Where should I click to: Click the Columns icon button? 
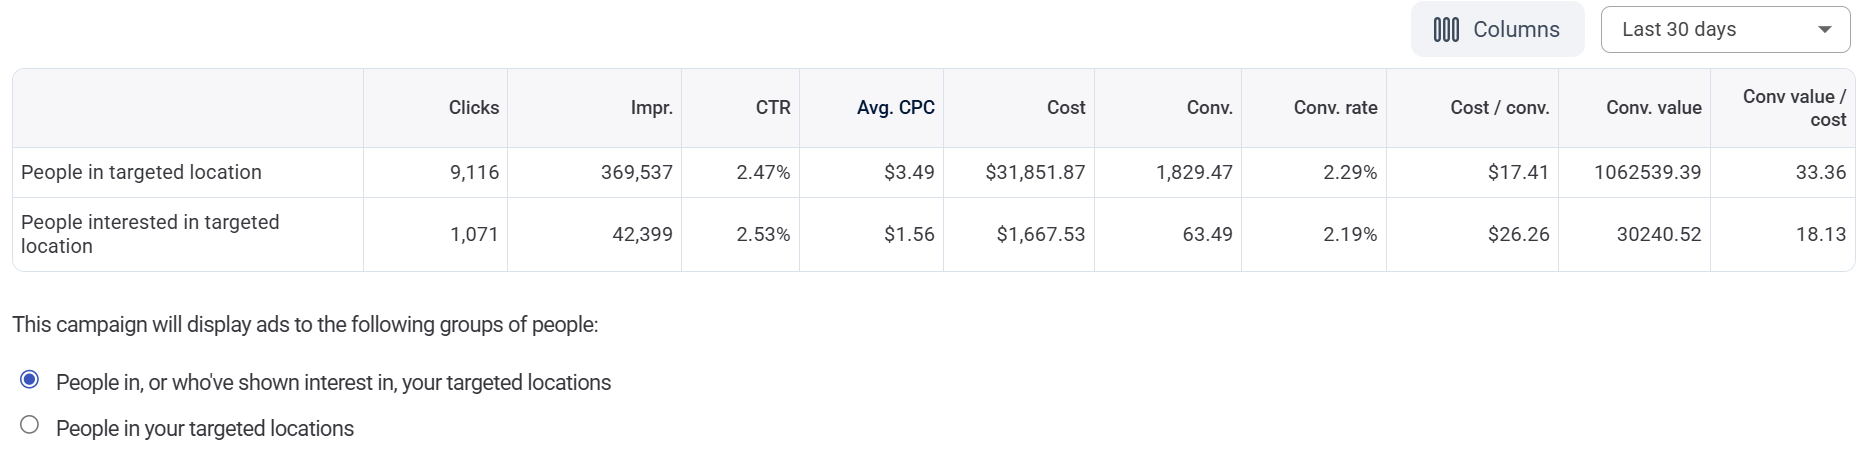click(1496, 30)
